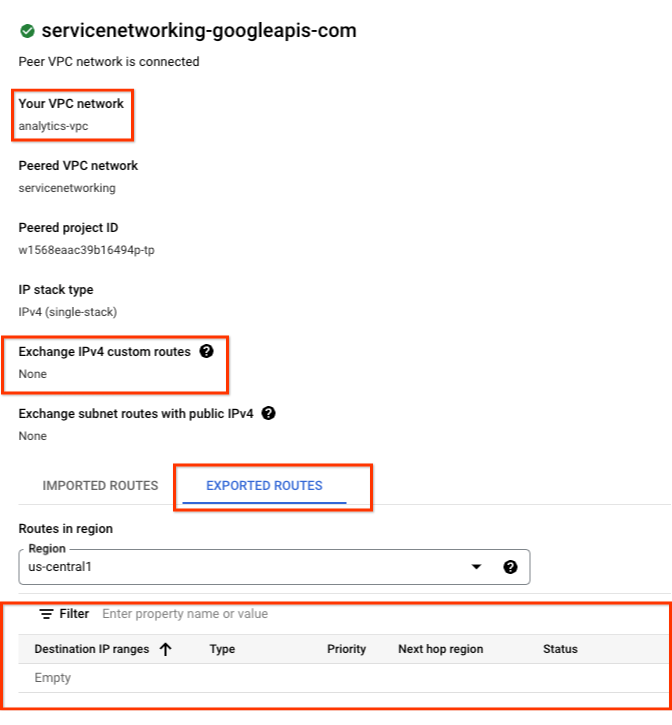
Task: Click the Region help question mark icon
Action: (x=510, y=567)
